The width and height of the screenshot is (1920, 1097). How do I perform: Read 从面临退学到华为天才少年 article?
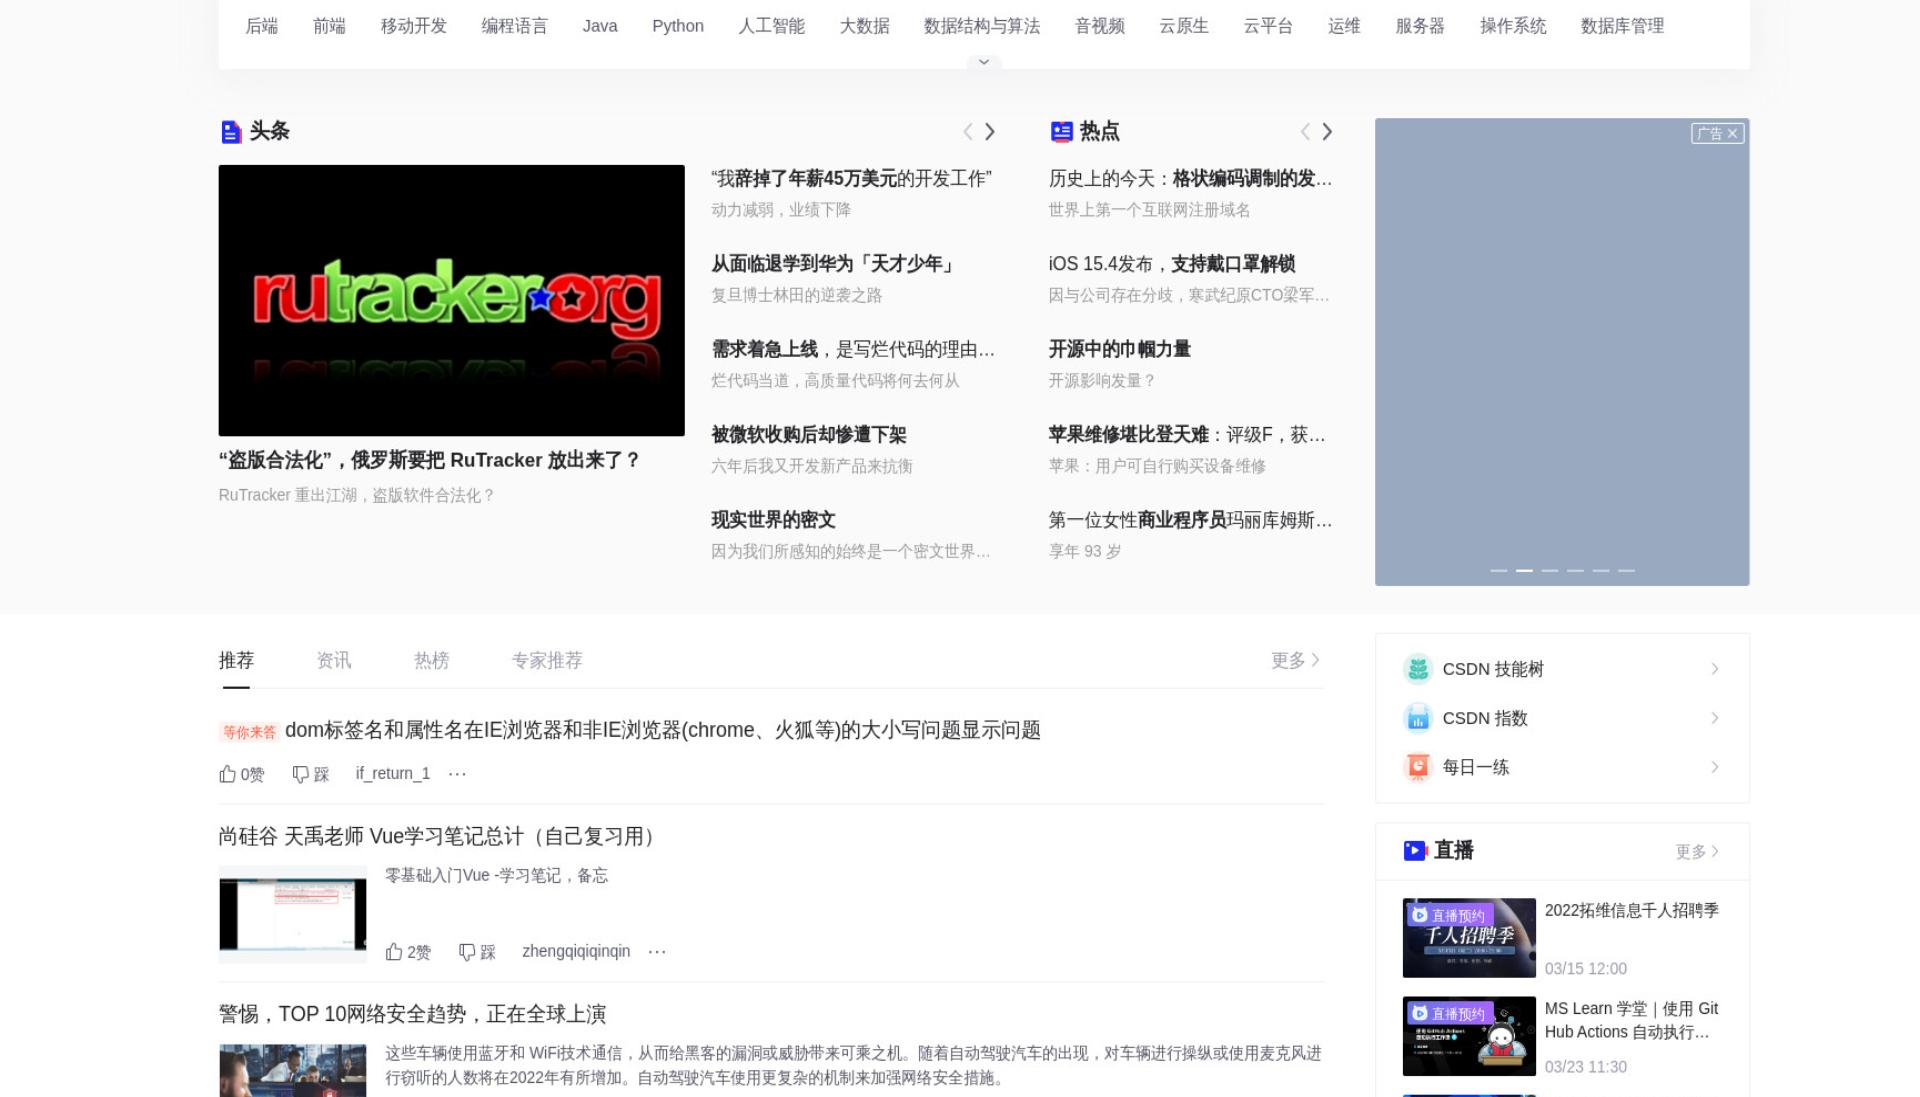[x=833, y=264]
